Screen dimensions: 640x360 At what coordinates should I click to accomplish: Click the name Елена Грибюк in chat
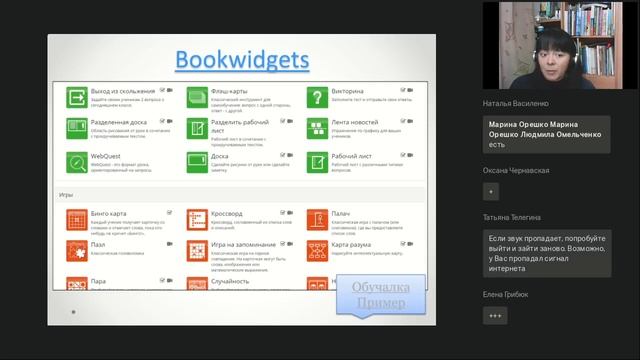click(505, 294)
